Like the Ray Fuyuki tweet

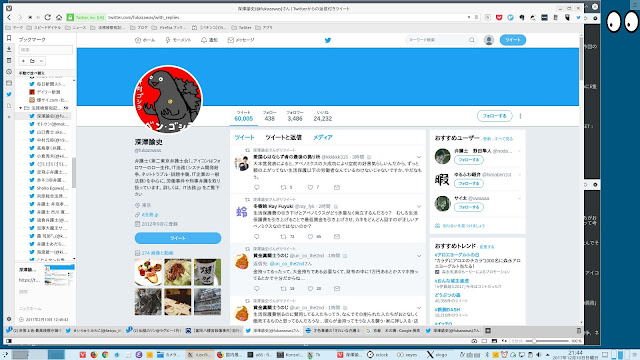(310, 237)
